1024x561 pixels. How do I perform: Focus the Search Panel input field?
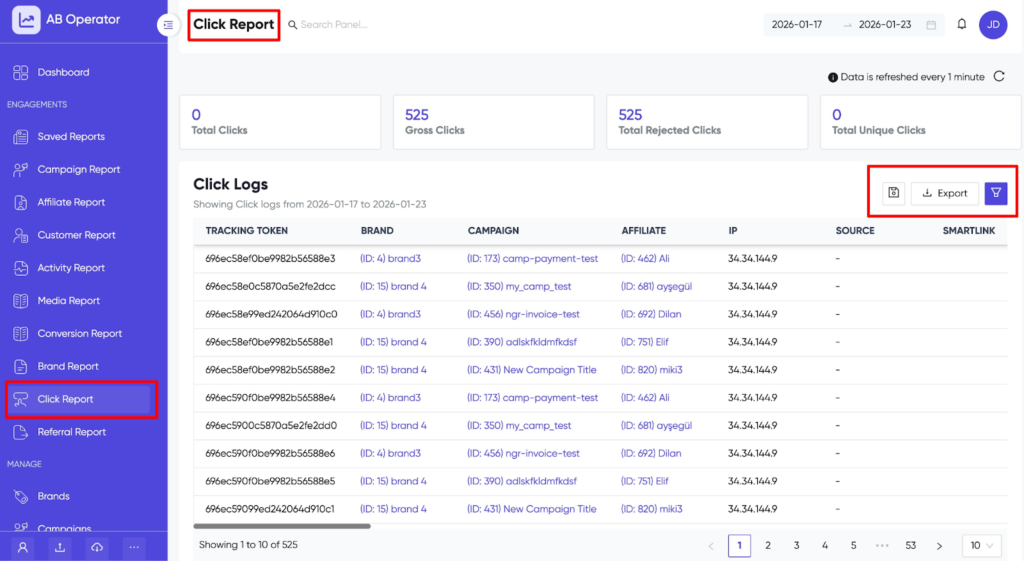[334, 25]
